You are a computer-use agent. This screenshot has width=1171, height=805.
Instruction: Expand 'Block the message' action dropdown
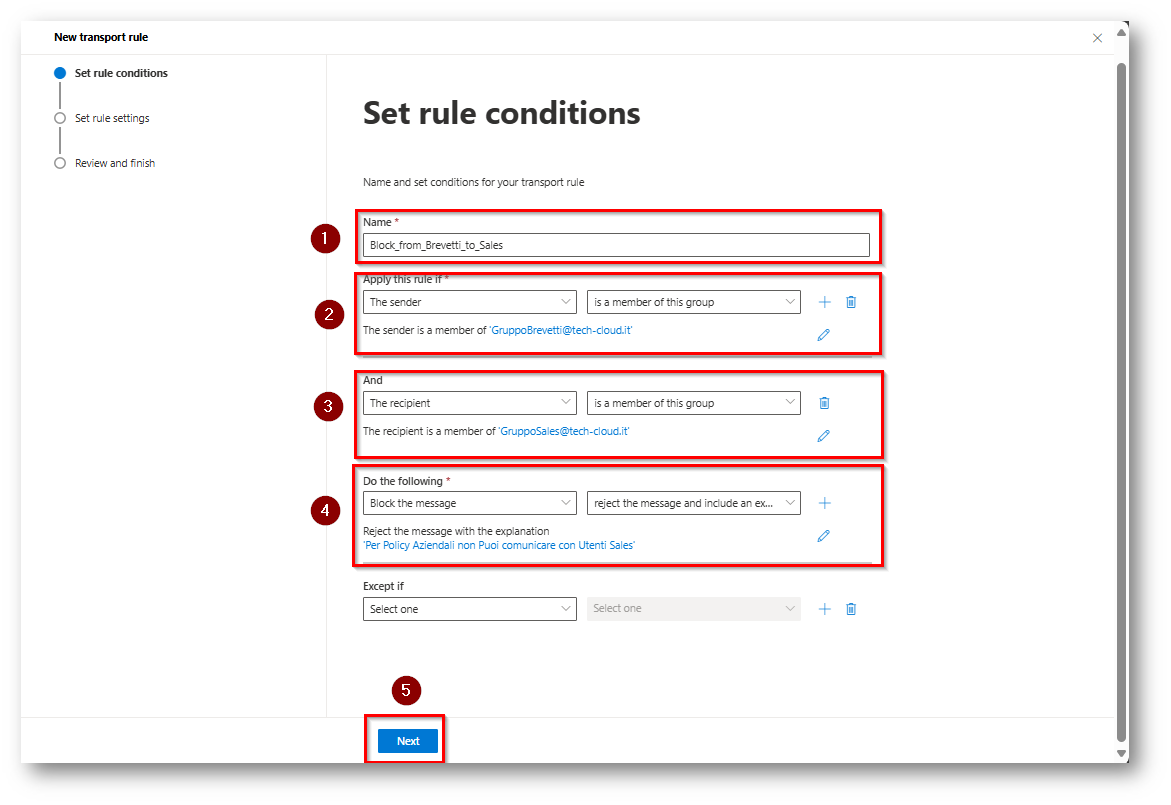pyautogui.click(x=469, y=503)
